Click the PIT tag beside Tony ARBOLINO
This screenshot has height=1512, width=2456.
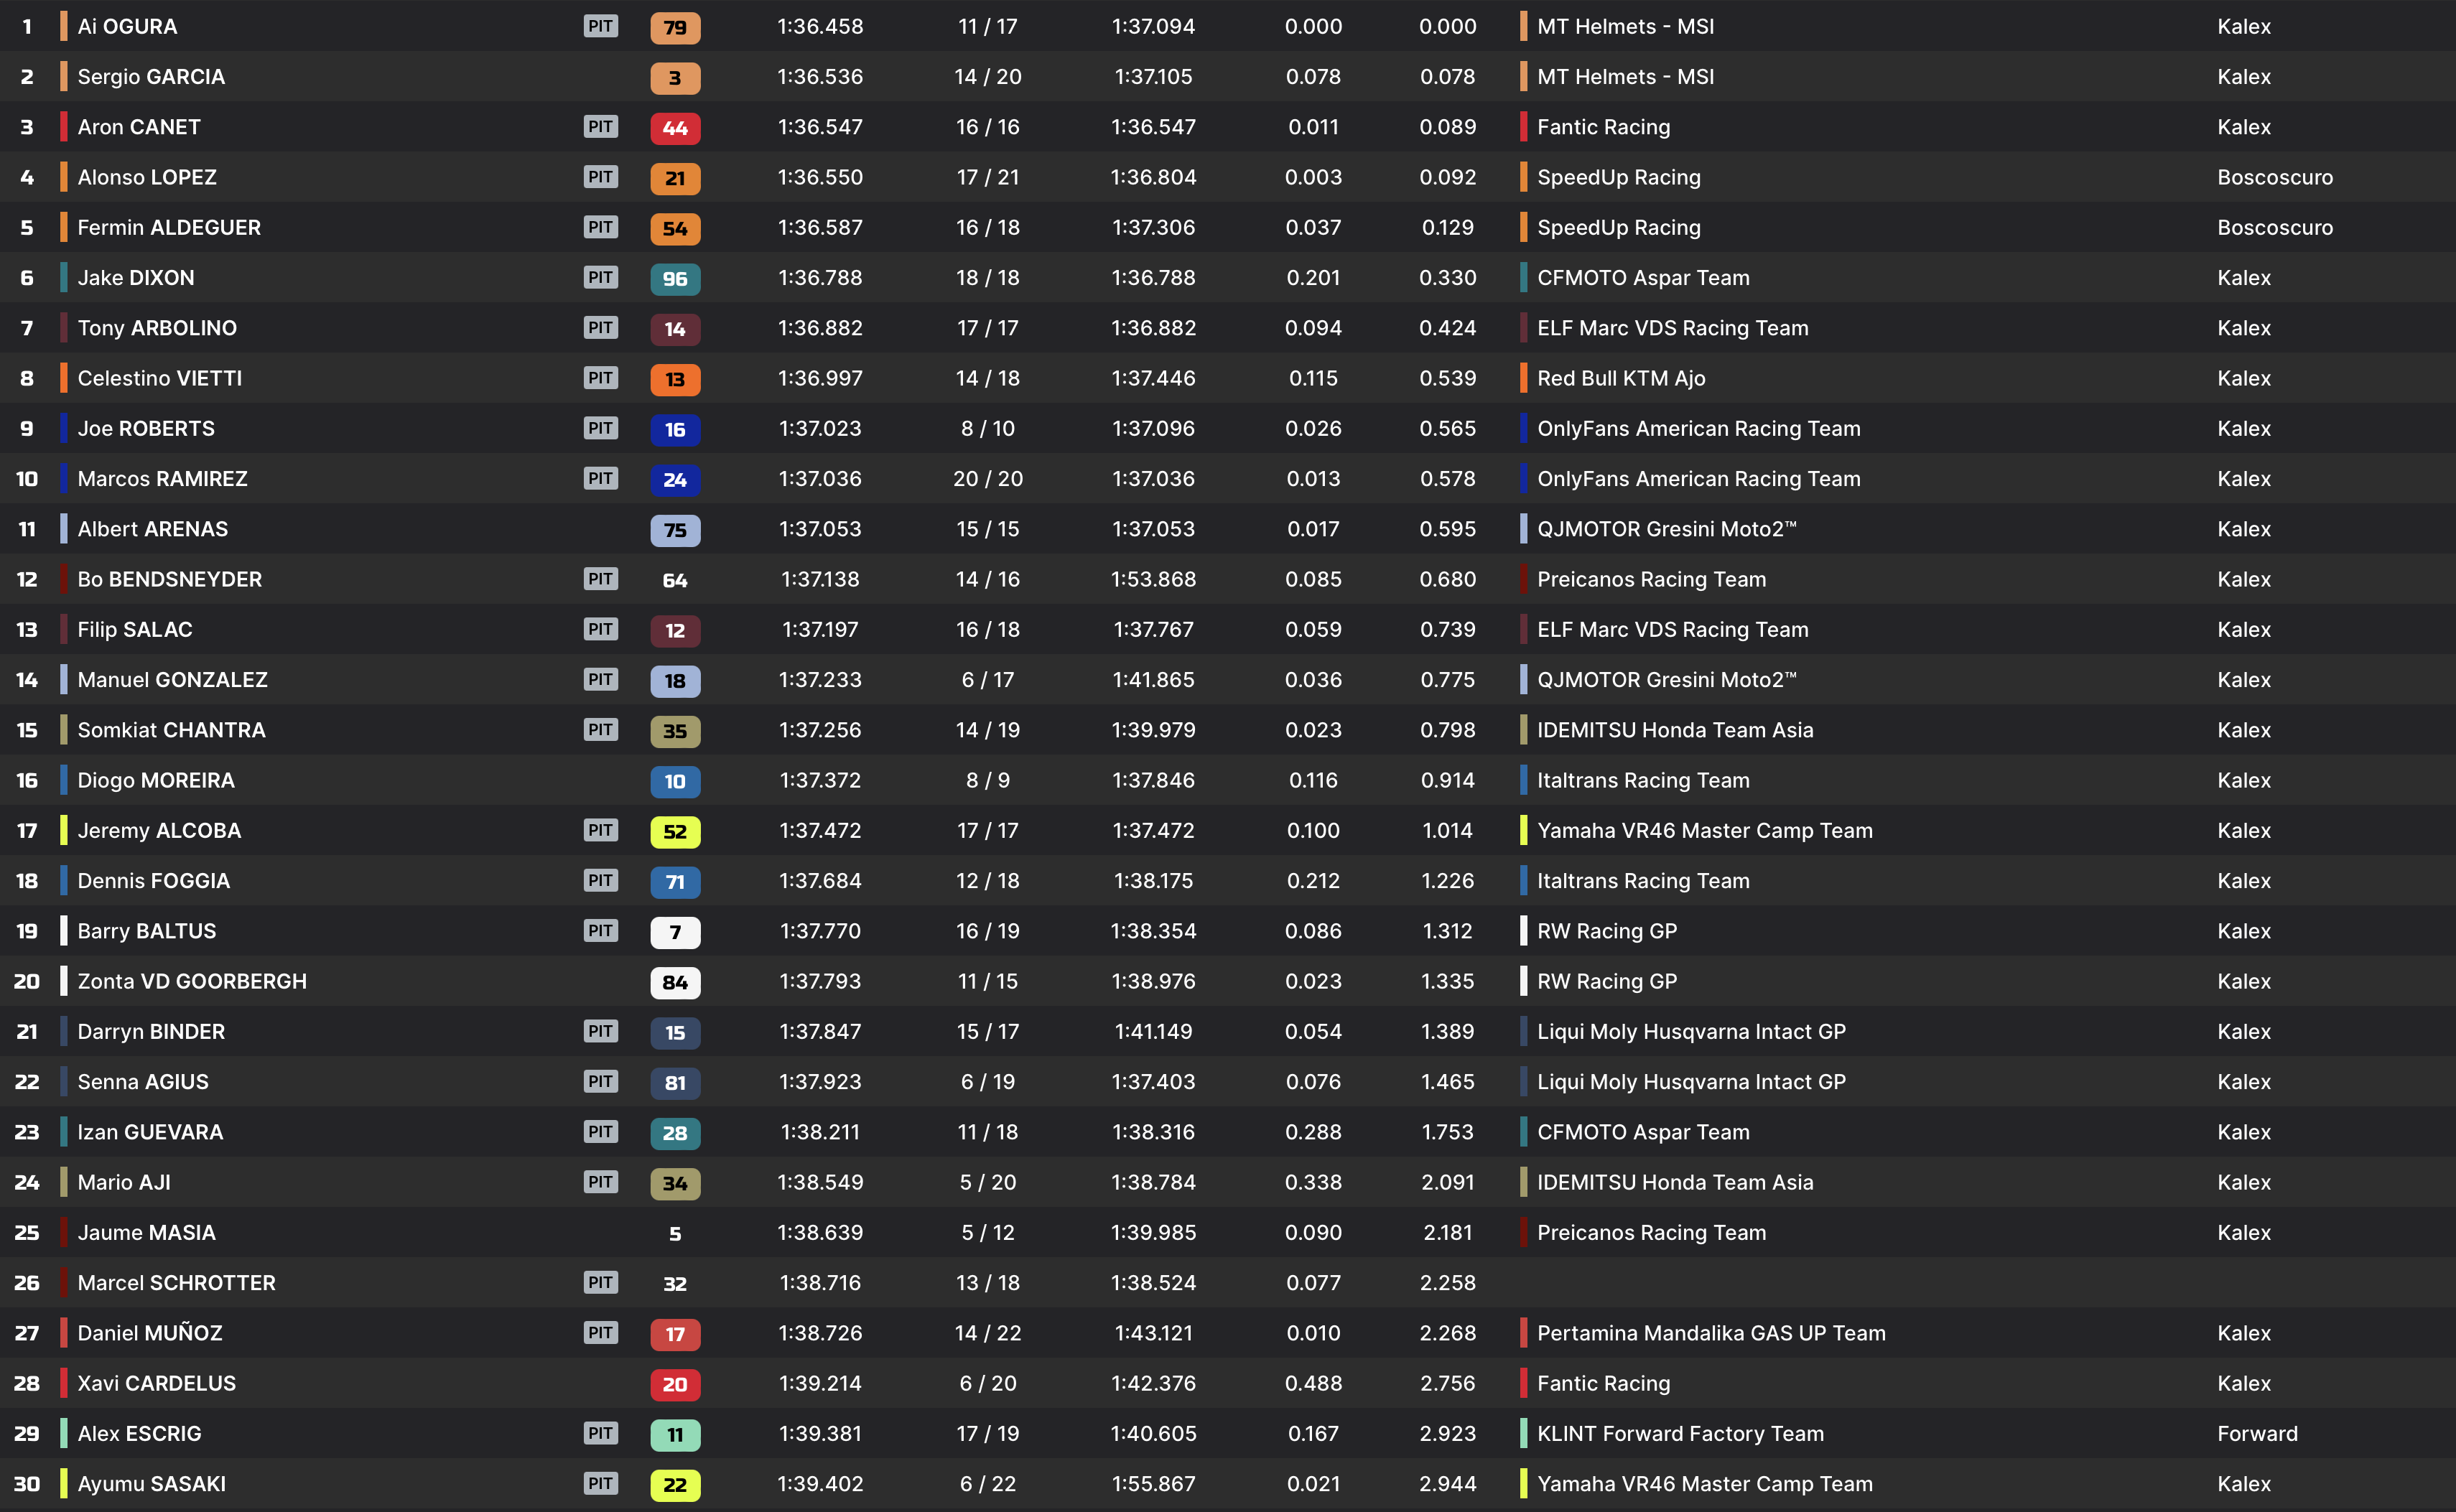[600, 328]
